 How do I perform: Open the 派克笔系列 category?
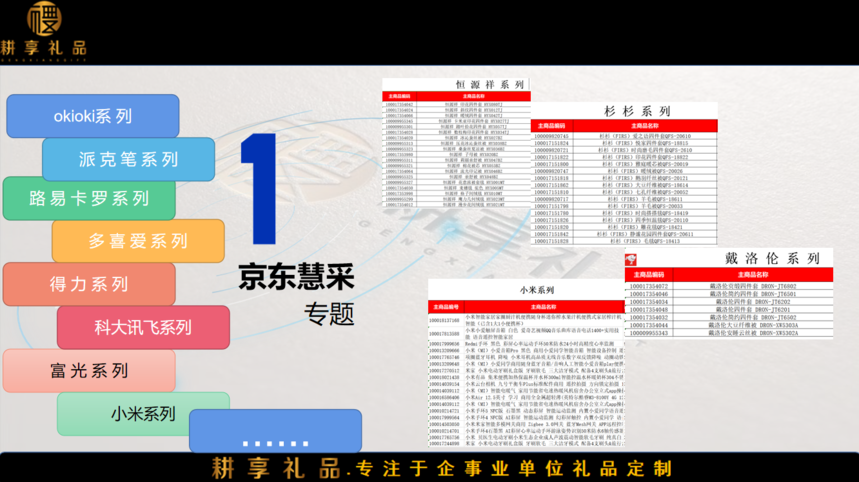click(x=128, y=159)
